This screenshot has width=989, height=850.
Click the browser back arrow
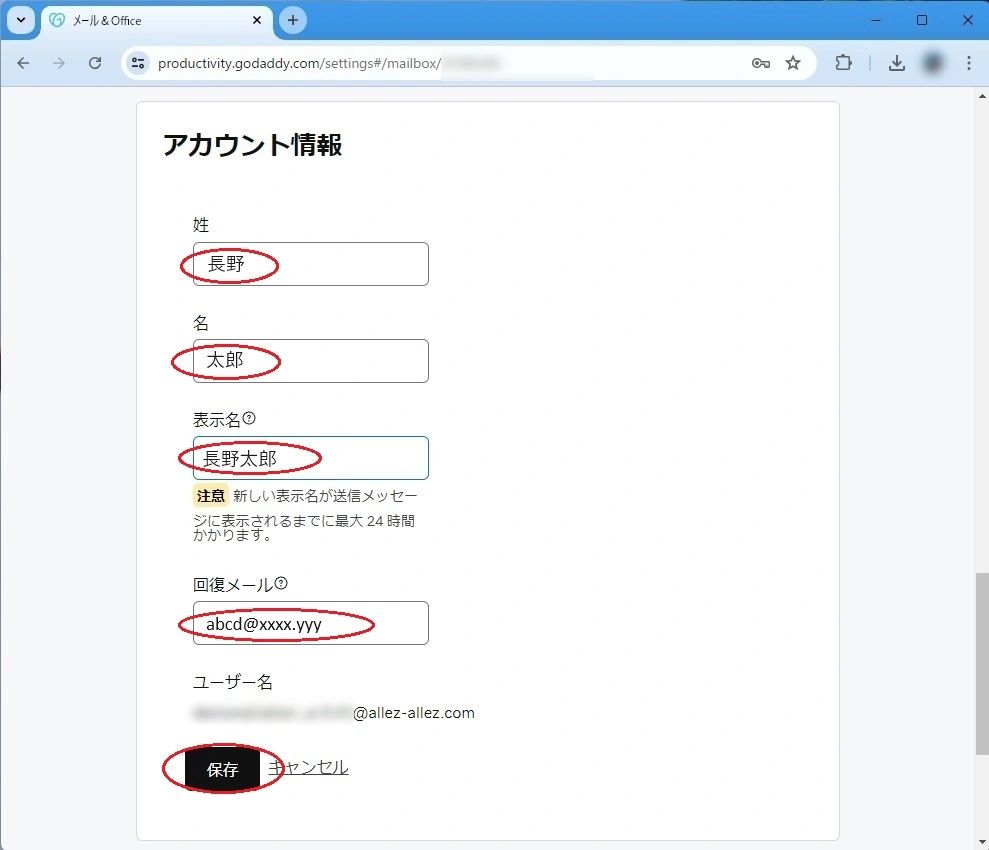24,63
